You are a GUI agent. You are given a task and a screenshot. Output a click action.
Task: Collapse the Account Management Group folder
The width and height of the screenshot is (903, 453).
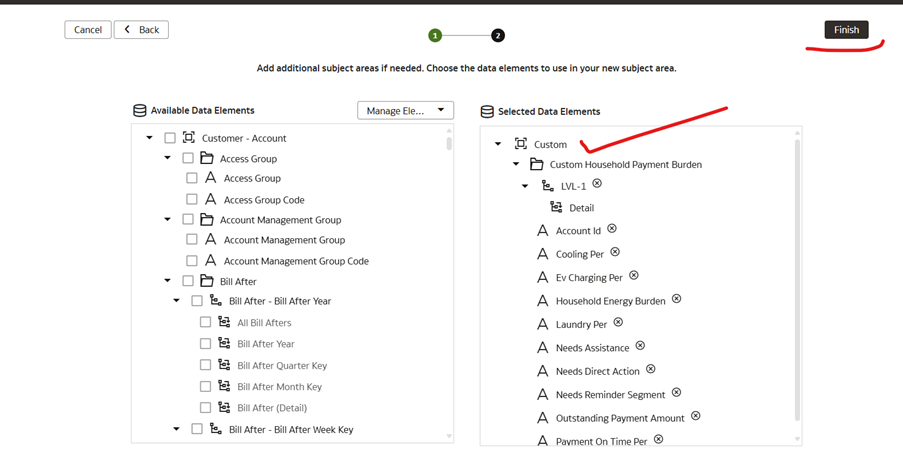(x=168, y=219)
